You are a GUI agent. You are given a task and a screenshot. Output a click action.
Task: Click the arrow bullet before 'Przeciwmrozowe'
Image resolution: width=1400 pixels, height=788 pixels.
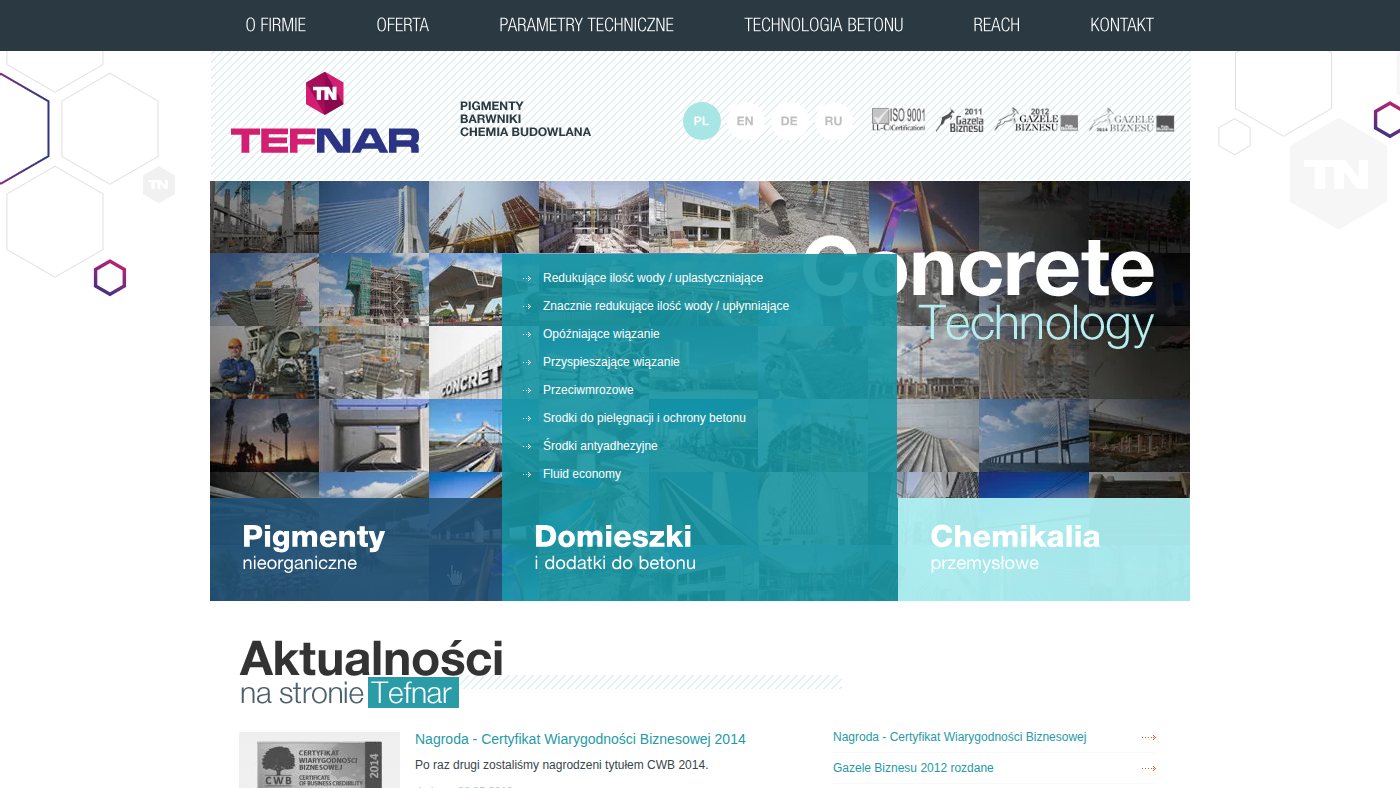pos(527,390)
